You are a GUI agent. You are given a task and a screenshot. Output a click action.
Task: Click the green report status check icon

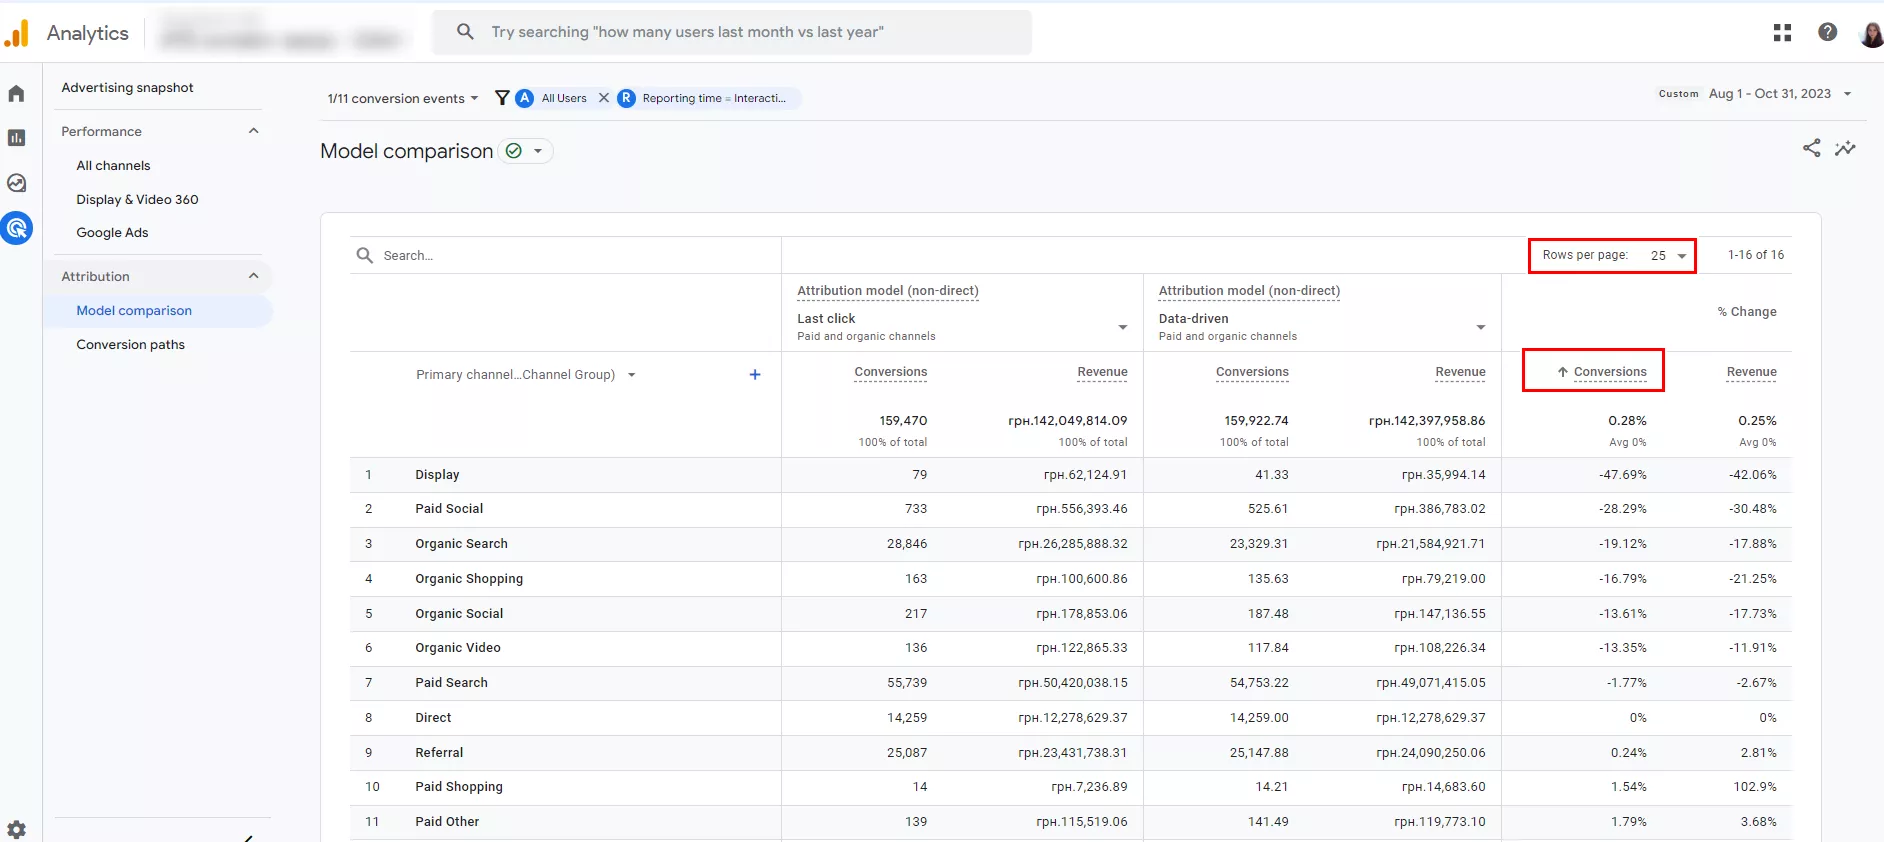pyautogui.click(x=514, y=151)
